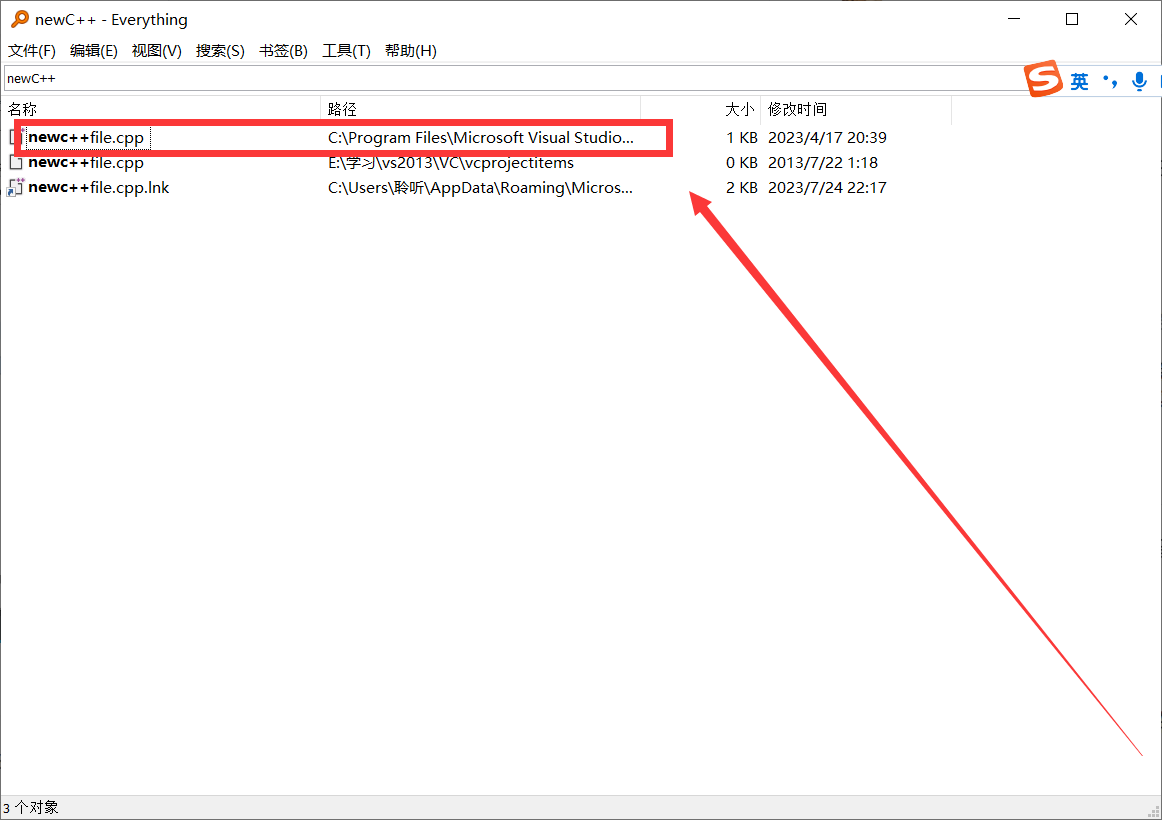
Task: Open the 视图(V) menu
Action: (156, 50)
